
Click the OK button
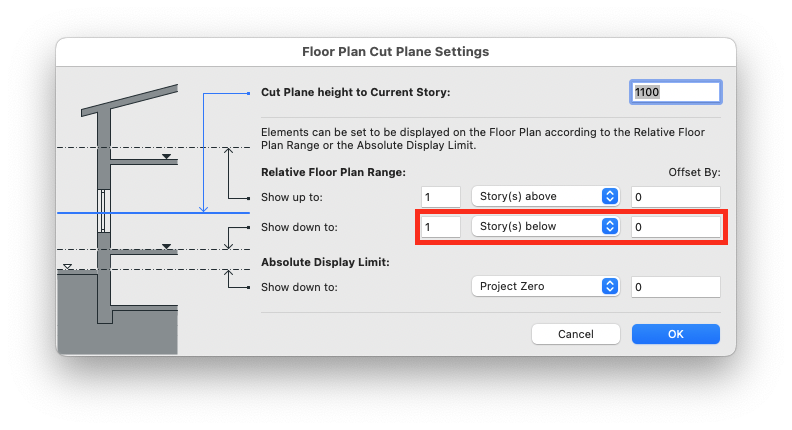click(x=675, y=334)
